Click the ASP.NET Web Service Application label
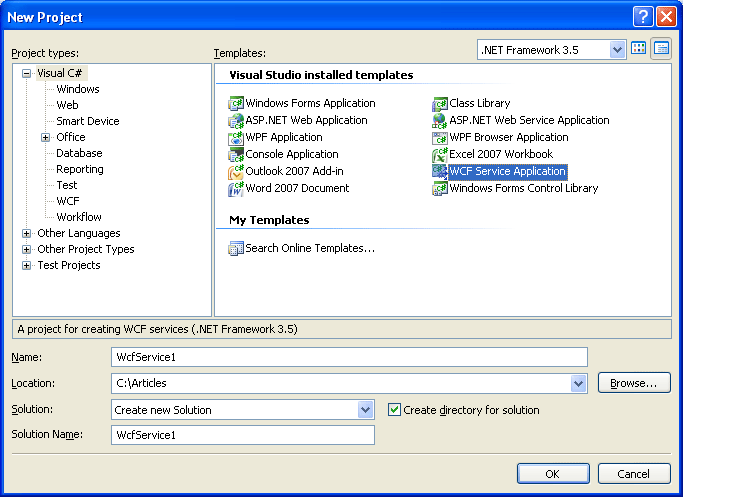The height and width of the screenshot is (497, 756). click(529, 120)
